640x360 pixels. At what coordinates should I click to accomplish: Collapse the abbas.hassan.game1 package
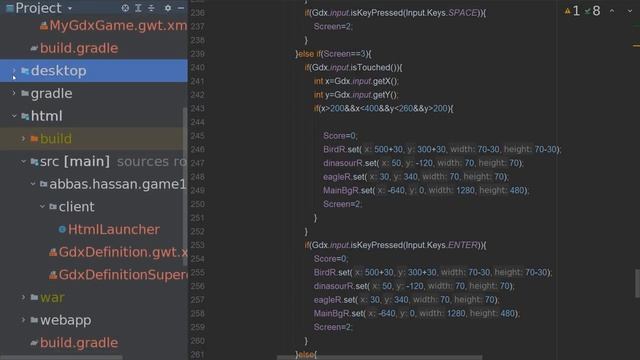pos(33,184)
